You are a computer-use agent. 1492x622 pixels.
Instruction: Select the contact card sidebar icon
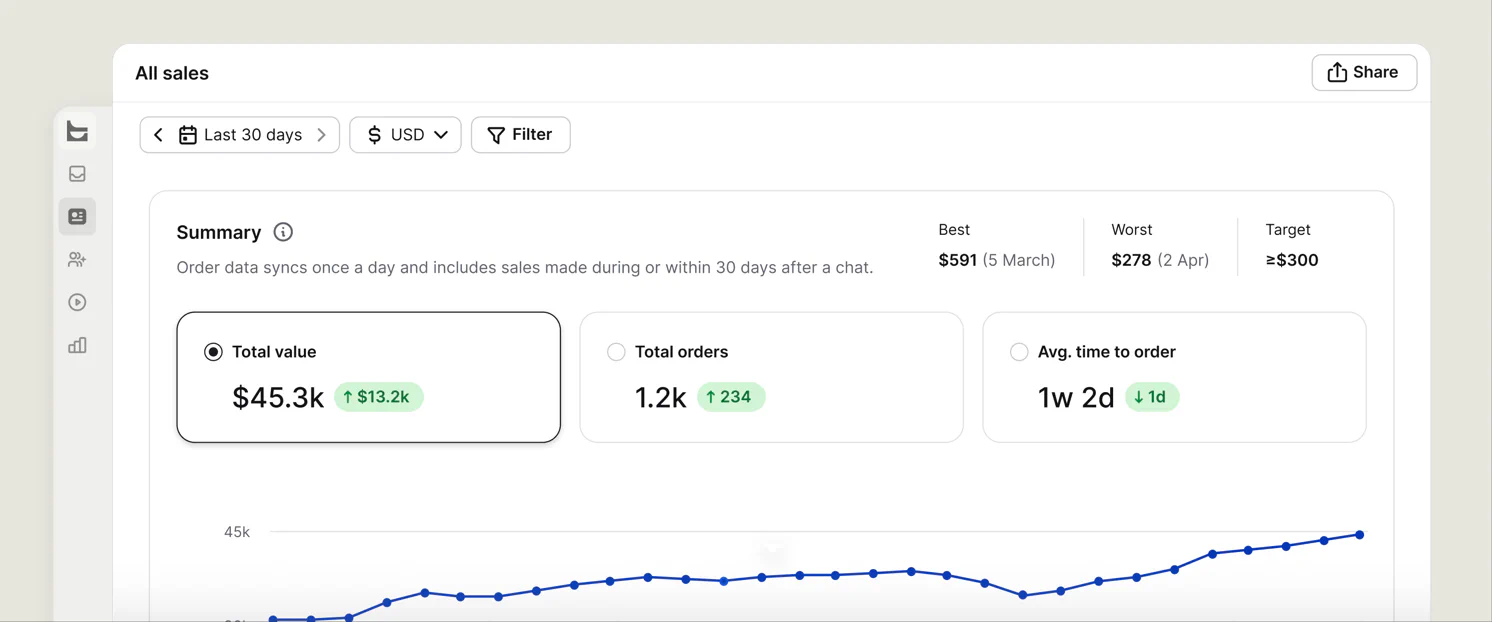coord(77,216)
